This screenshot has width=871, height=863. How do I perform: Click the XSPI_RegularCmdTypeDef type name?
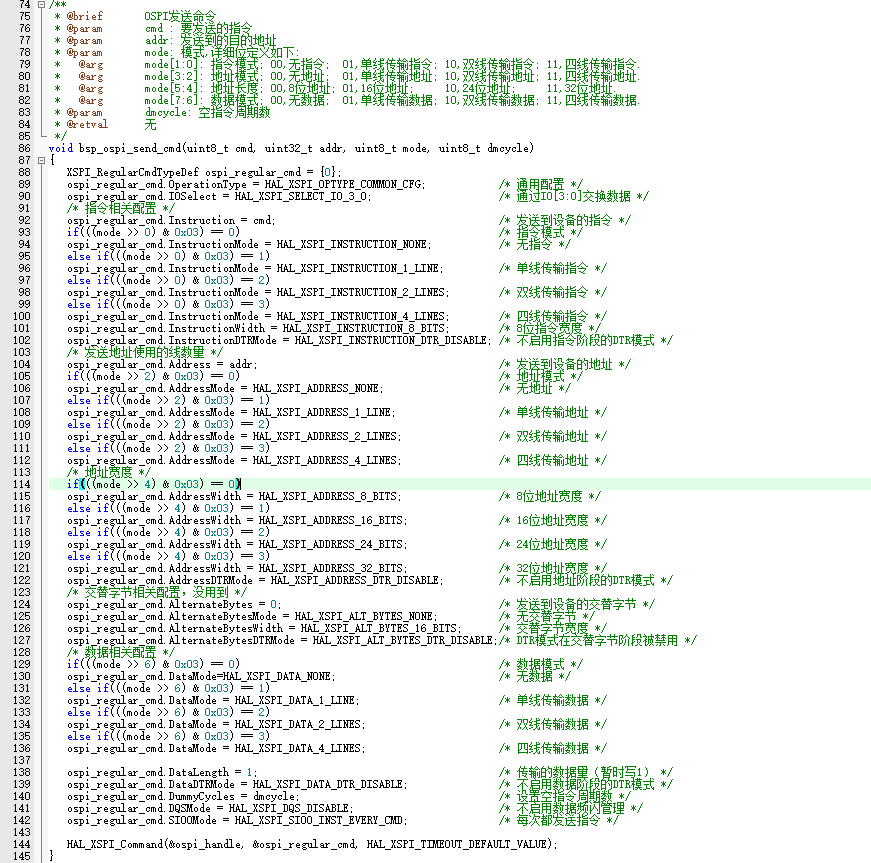coord(132,172)
